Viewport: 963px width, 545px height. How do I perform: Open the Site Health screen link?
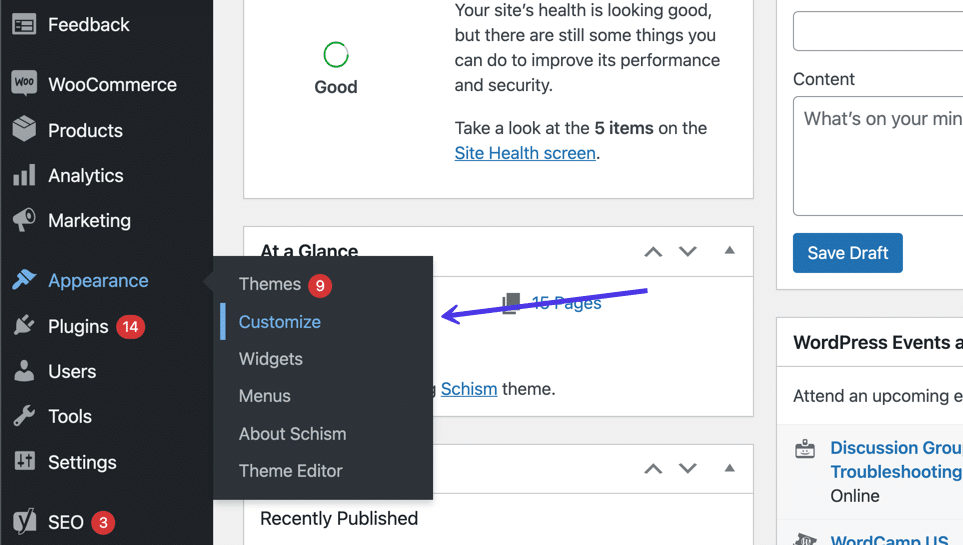click(524, 153)
